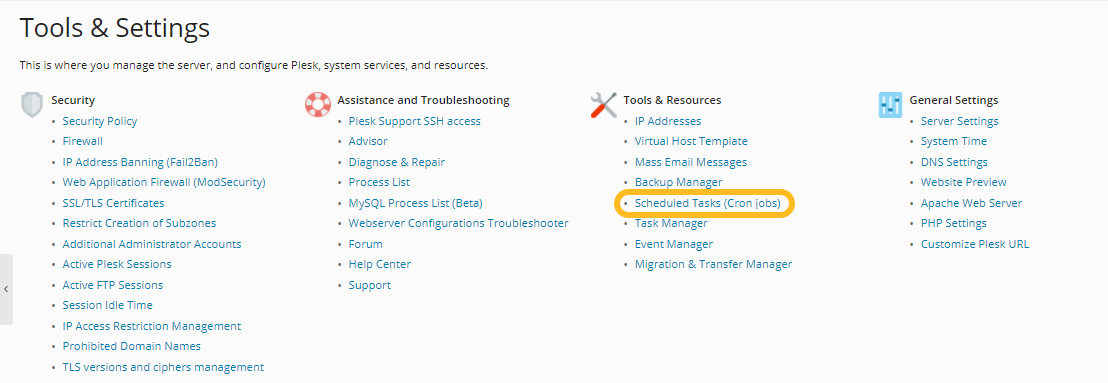Expand the collapsed sidebar with left arrow
This screenshot has width=1108, height=383.
pyautogui.click(x=6, y=289)
